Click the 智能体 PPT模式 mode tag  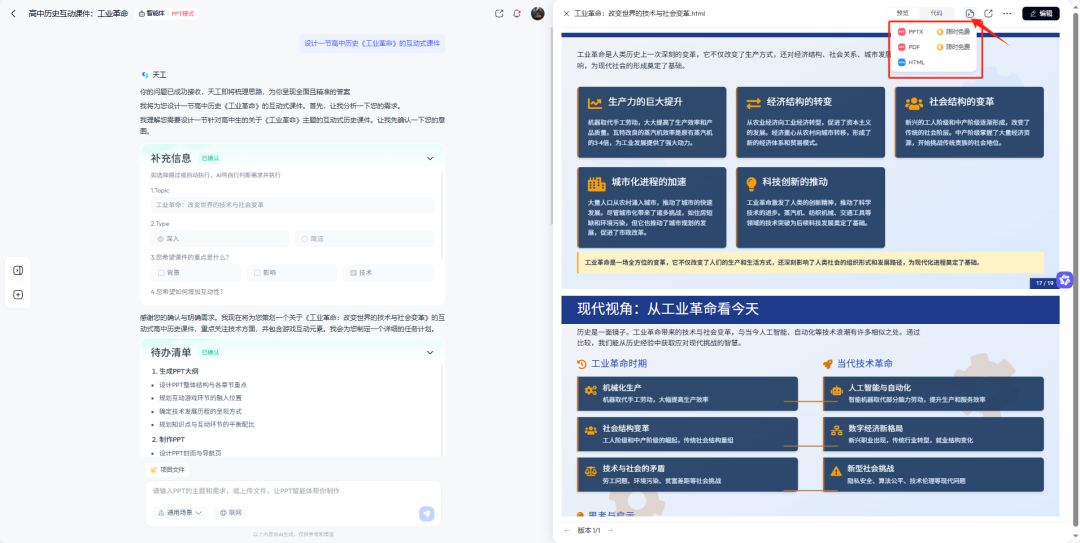click(167, 13)
